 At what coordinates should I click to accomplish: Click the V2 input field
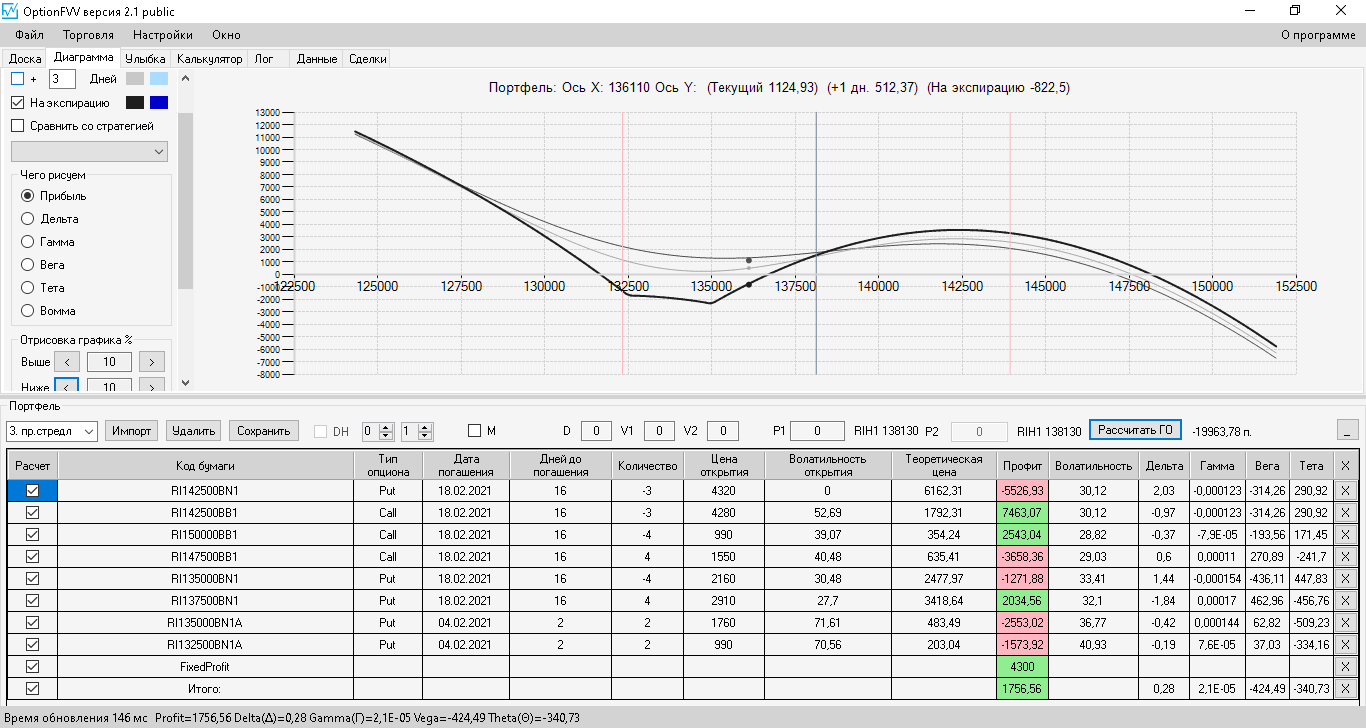723,431
